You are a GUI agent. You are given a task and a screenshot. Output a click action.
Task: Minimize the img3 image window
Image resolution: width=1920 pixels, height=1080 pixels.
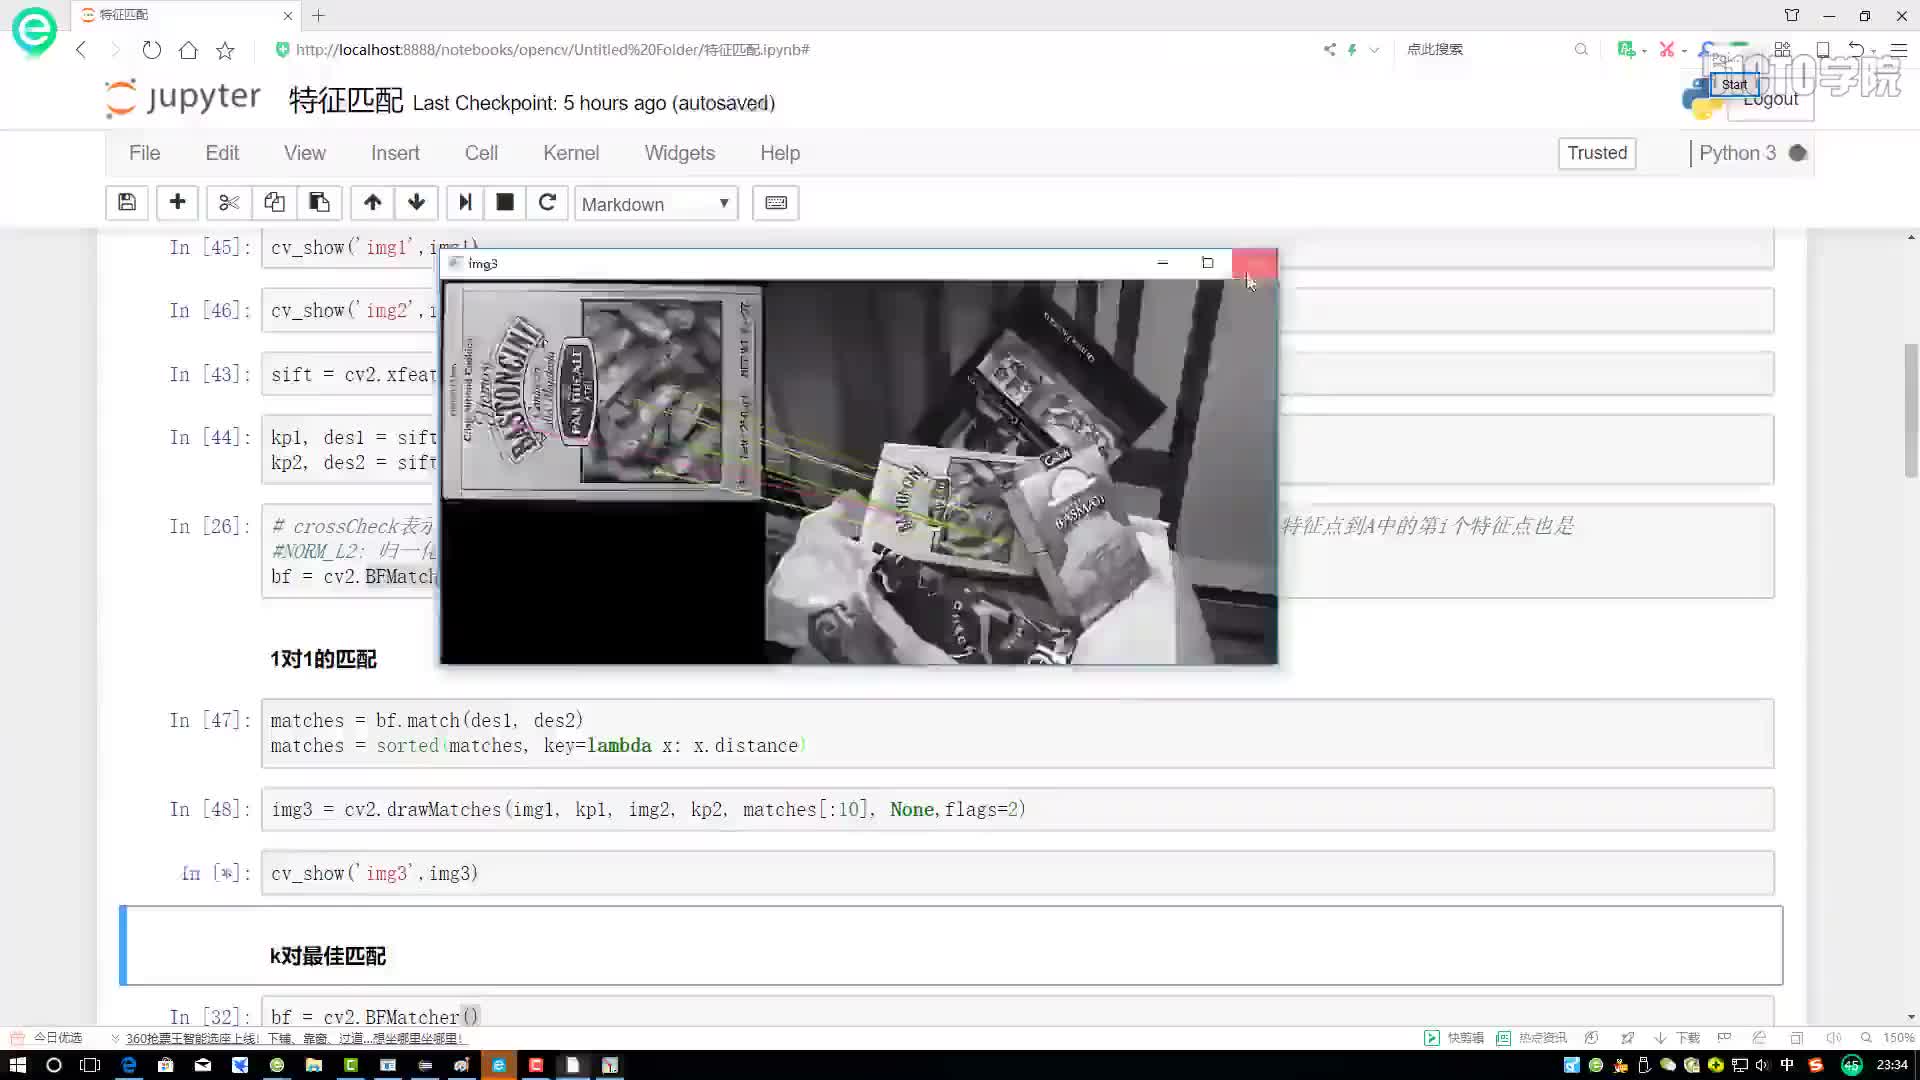coord(1162,263)
